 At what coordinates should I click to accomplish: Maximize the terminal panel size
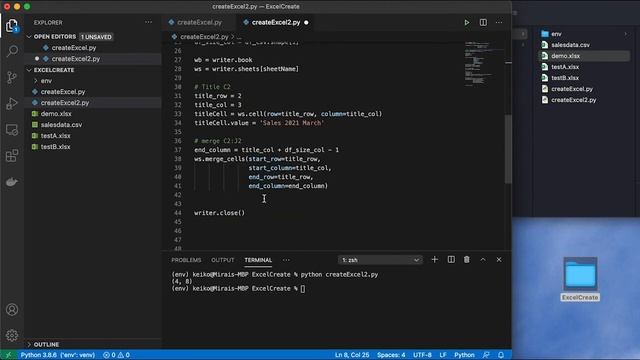(x=483, y=260)
